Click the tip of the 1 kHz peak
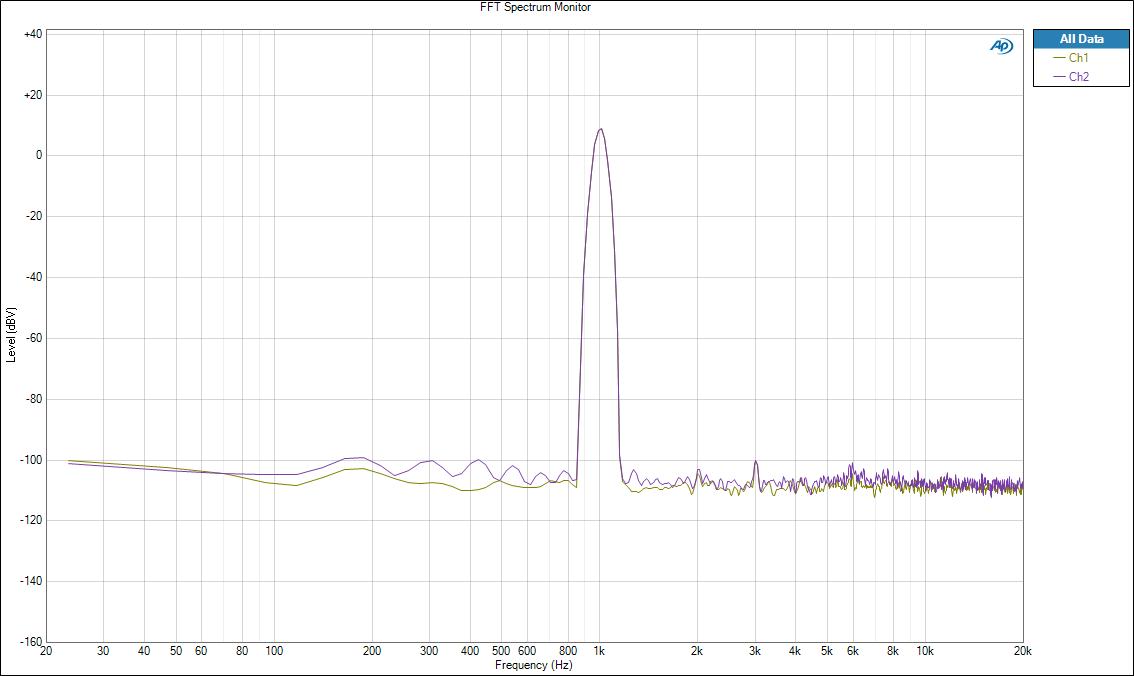Viewport: 1134px width, 676px height. pos(600,129)
